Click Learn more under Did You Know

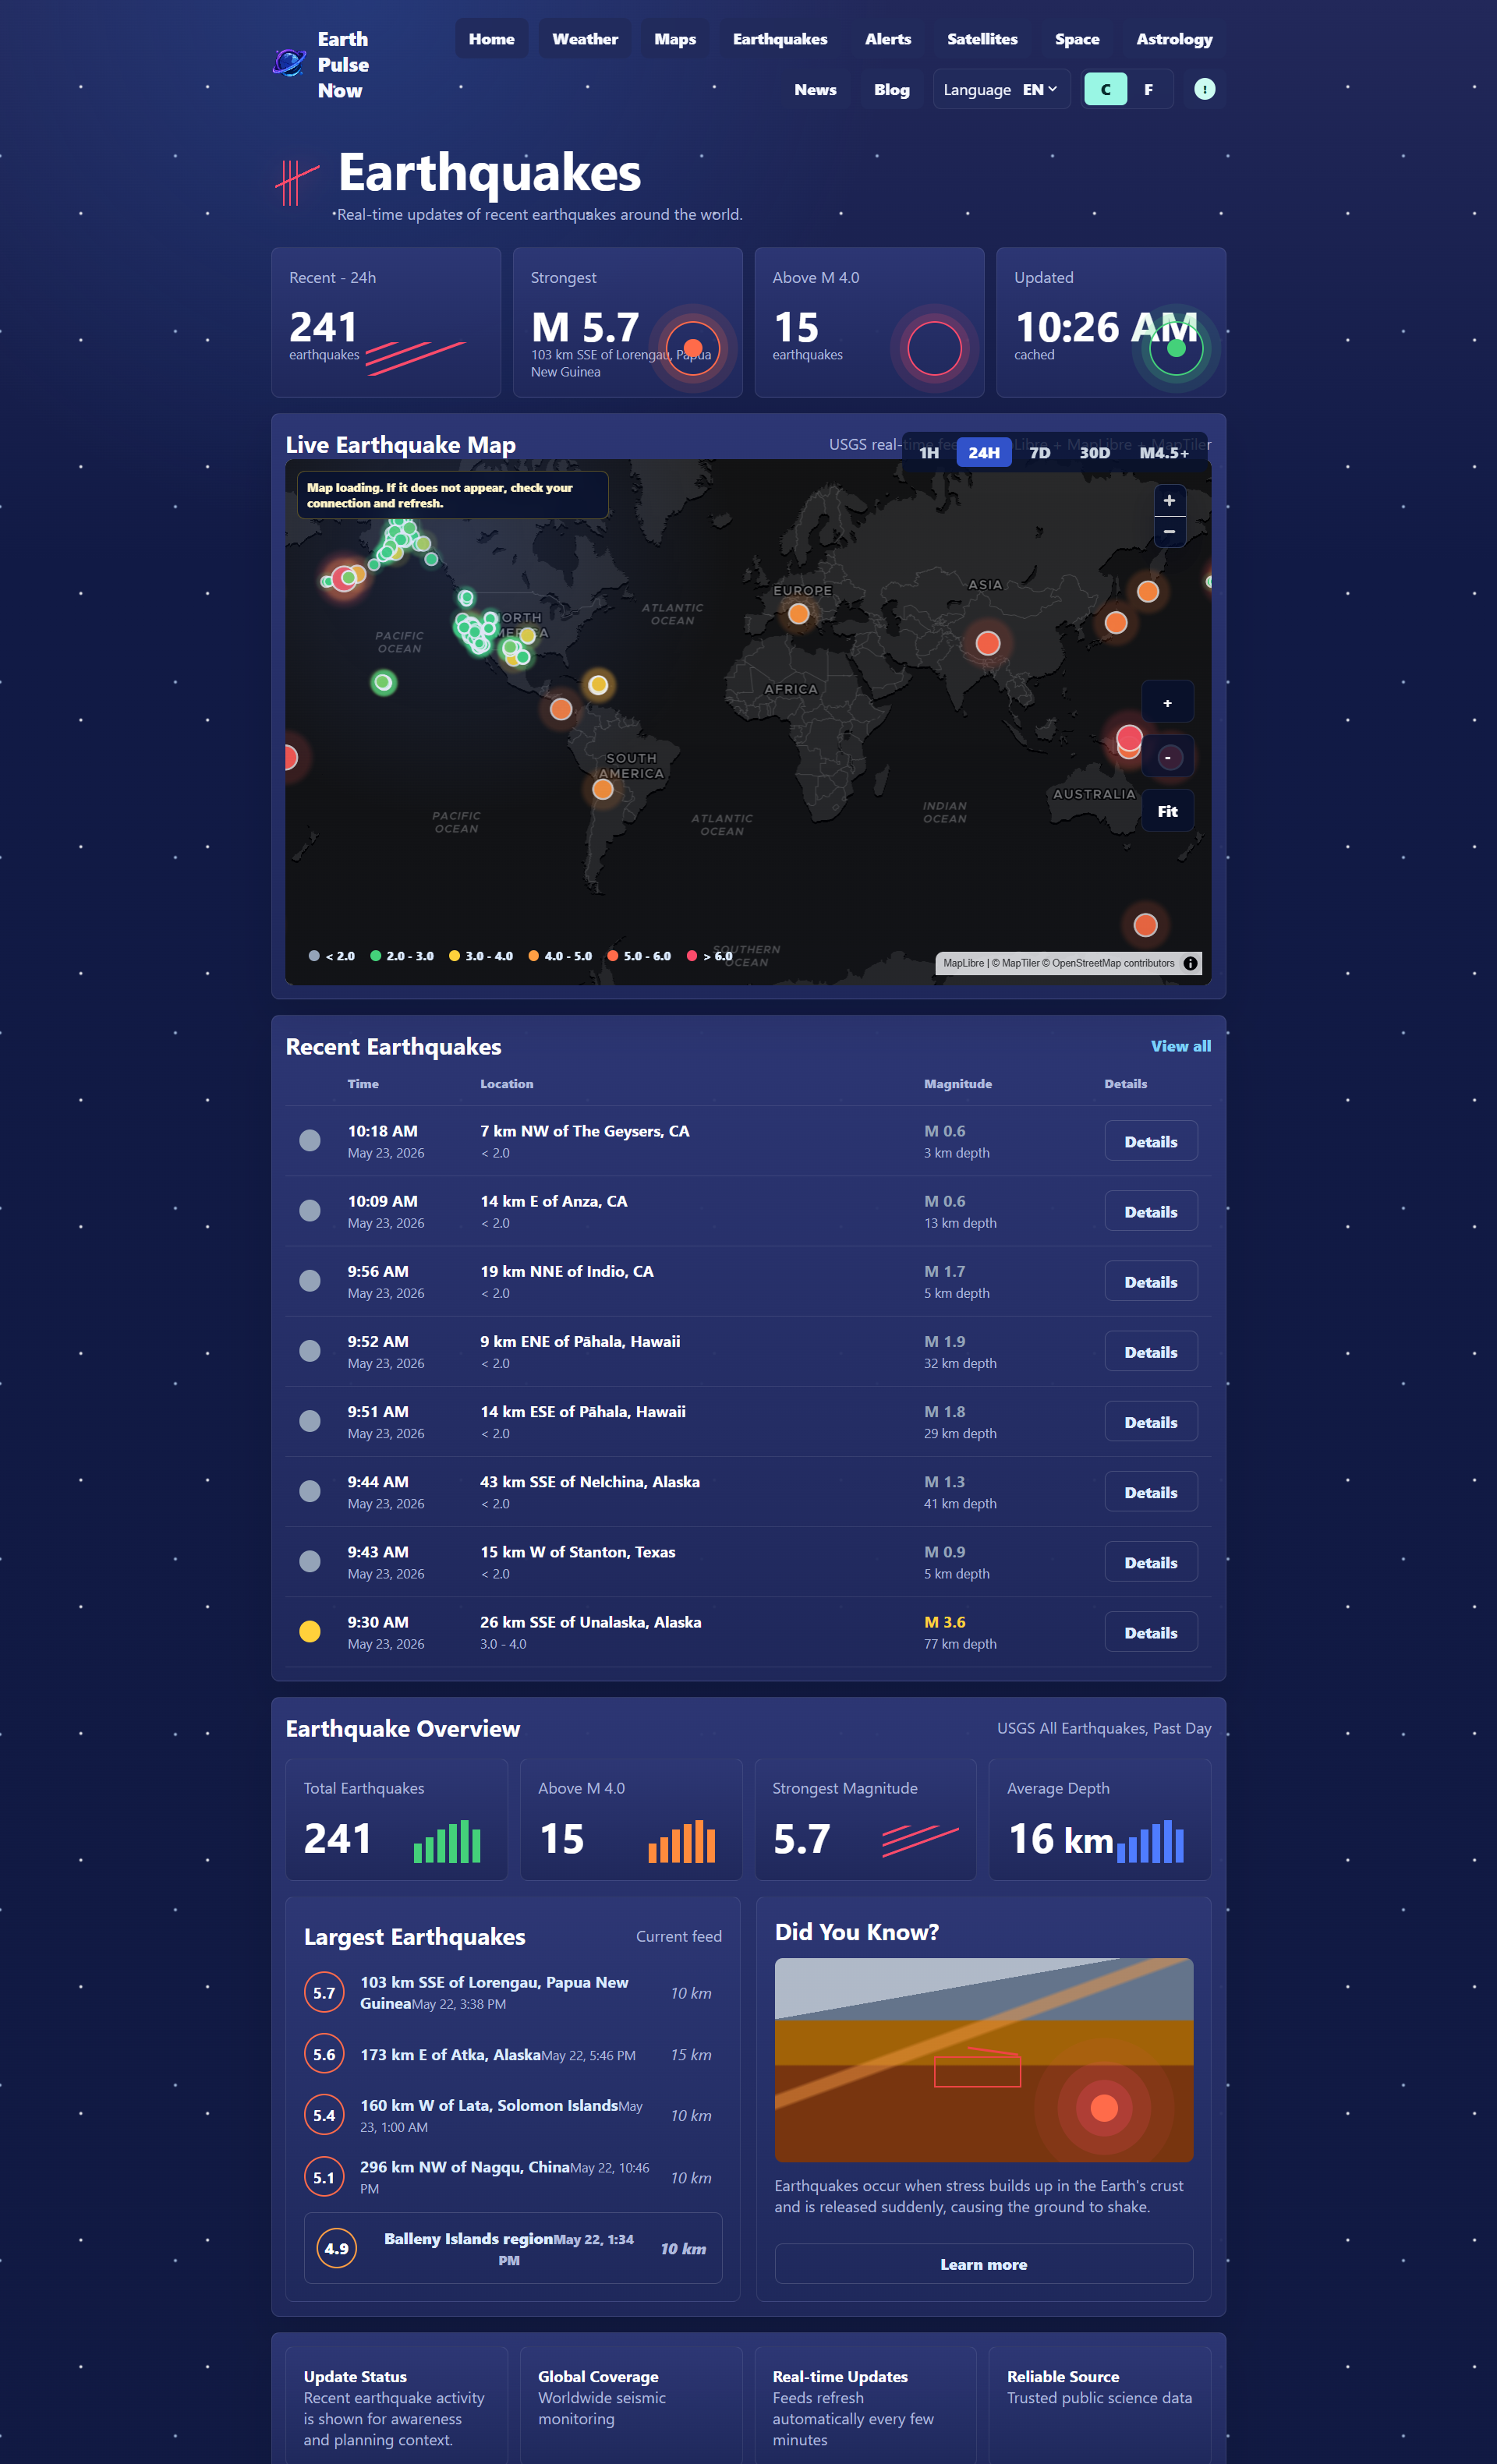point(983,2264)
